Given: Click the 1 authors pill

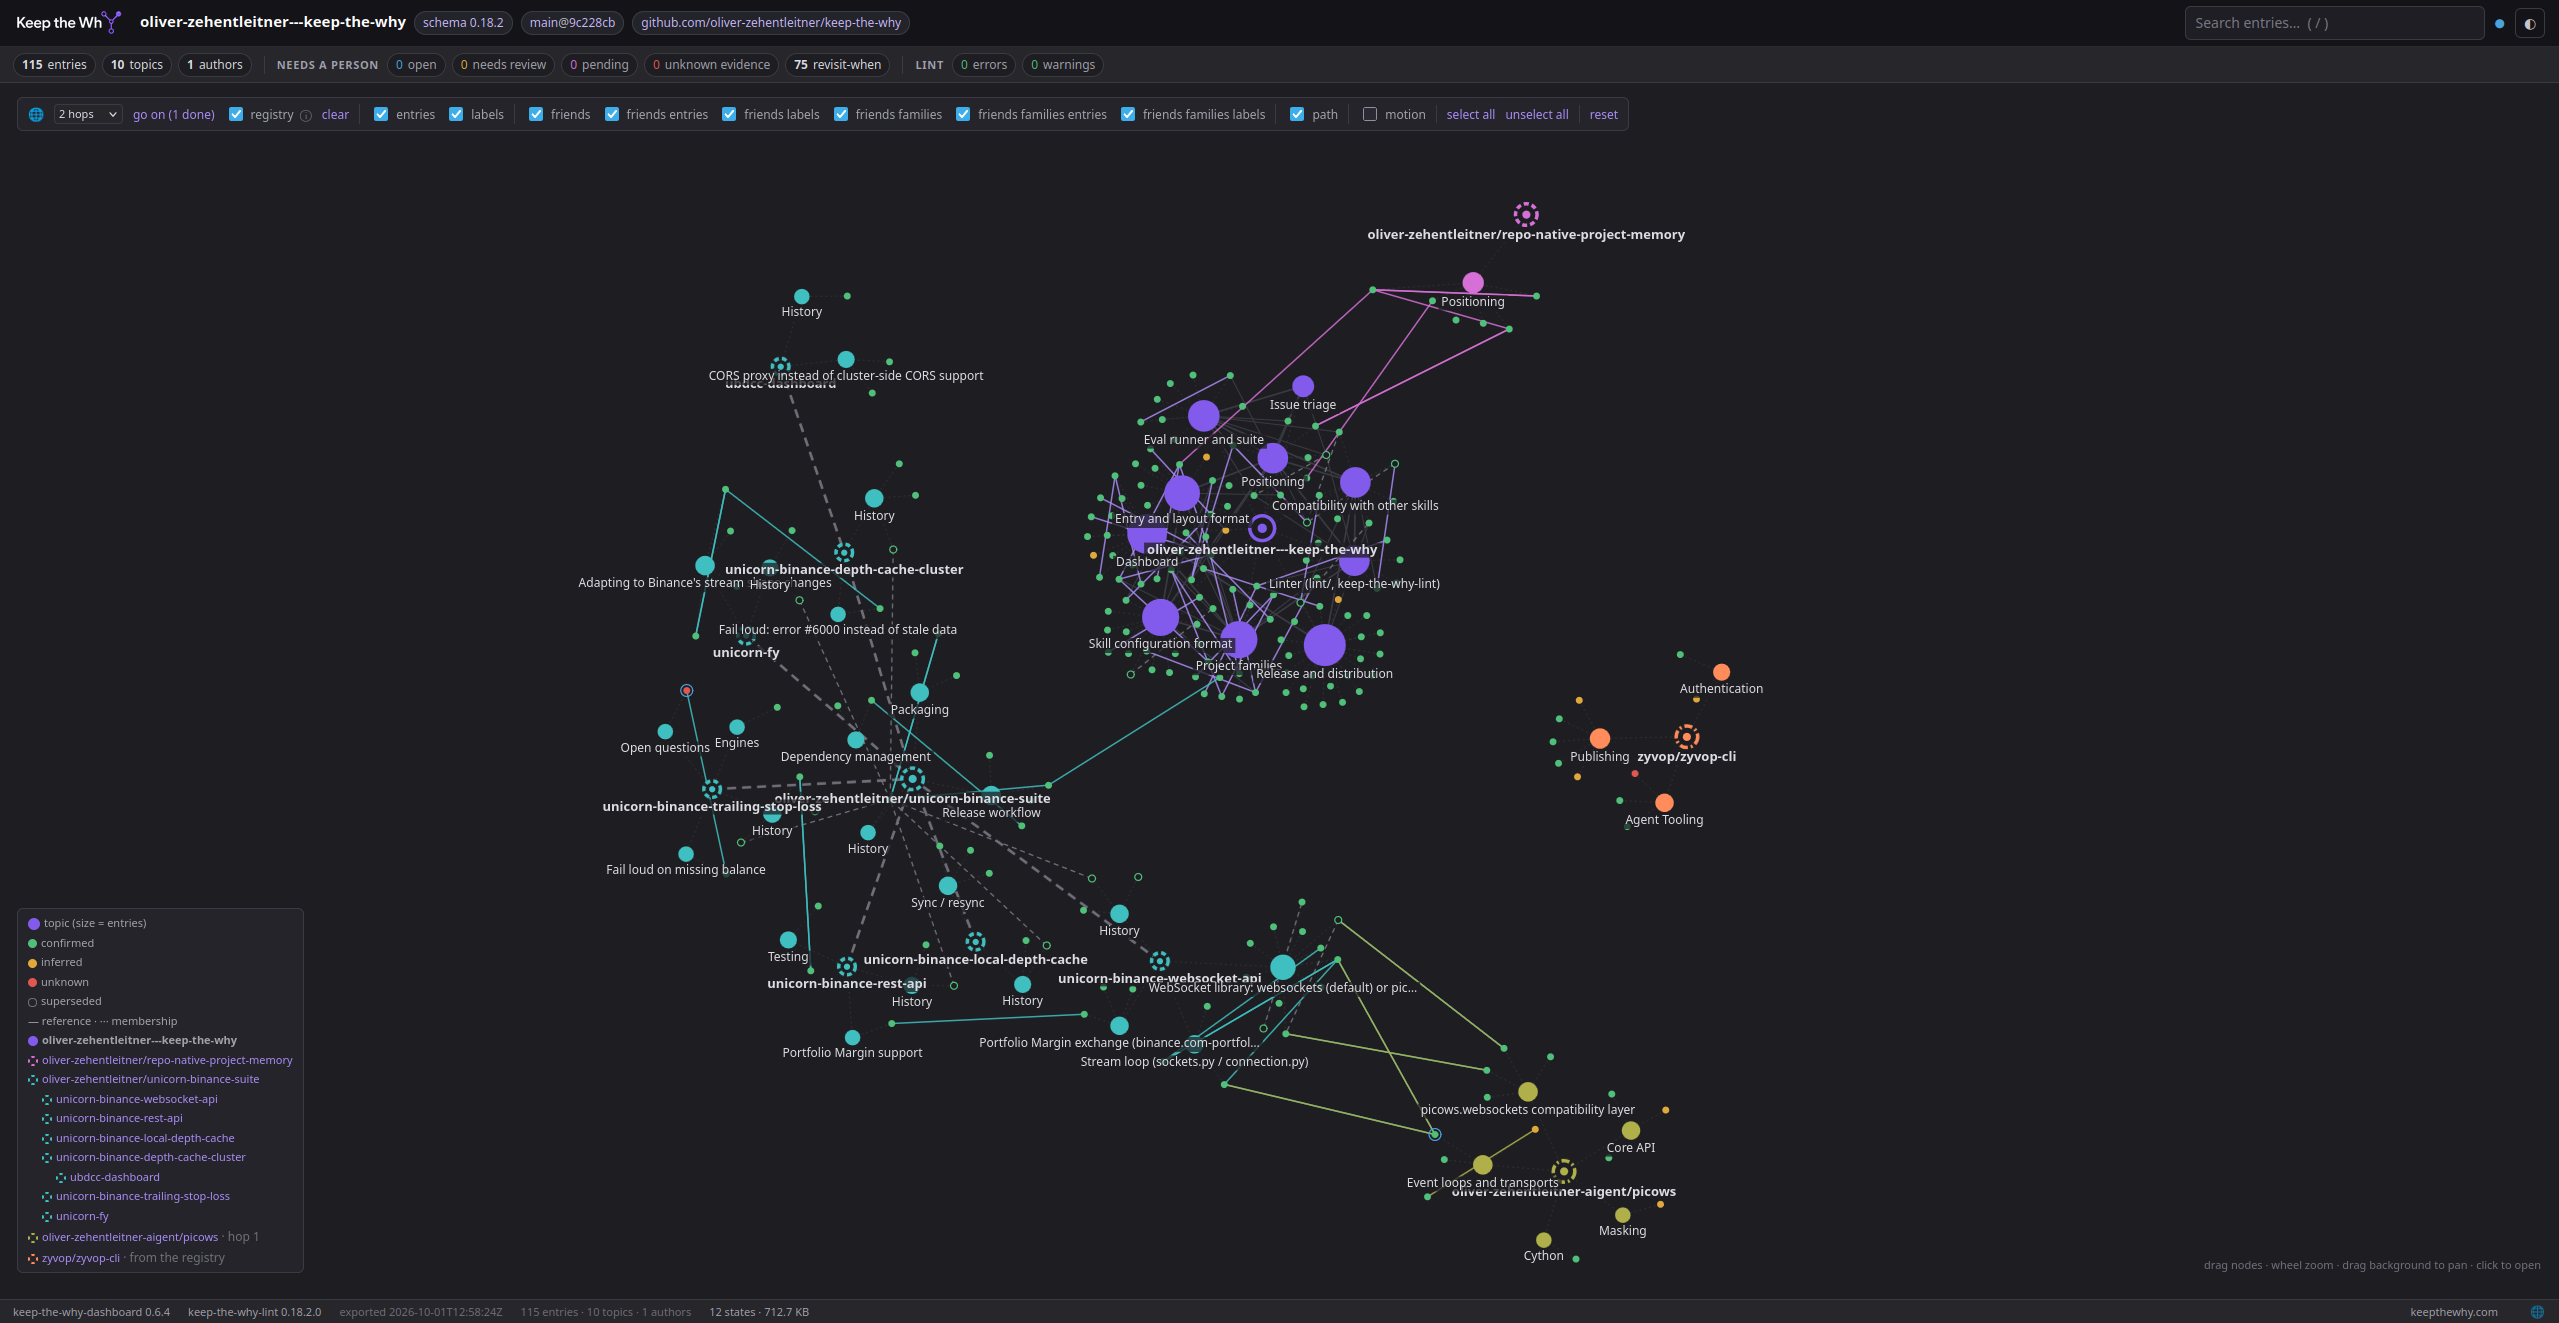Looking at the screenshot, I should pyautogui.click(x=215, y=65).
